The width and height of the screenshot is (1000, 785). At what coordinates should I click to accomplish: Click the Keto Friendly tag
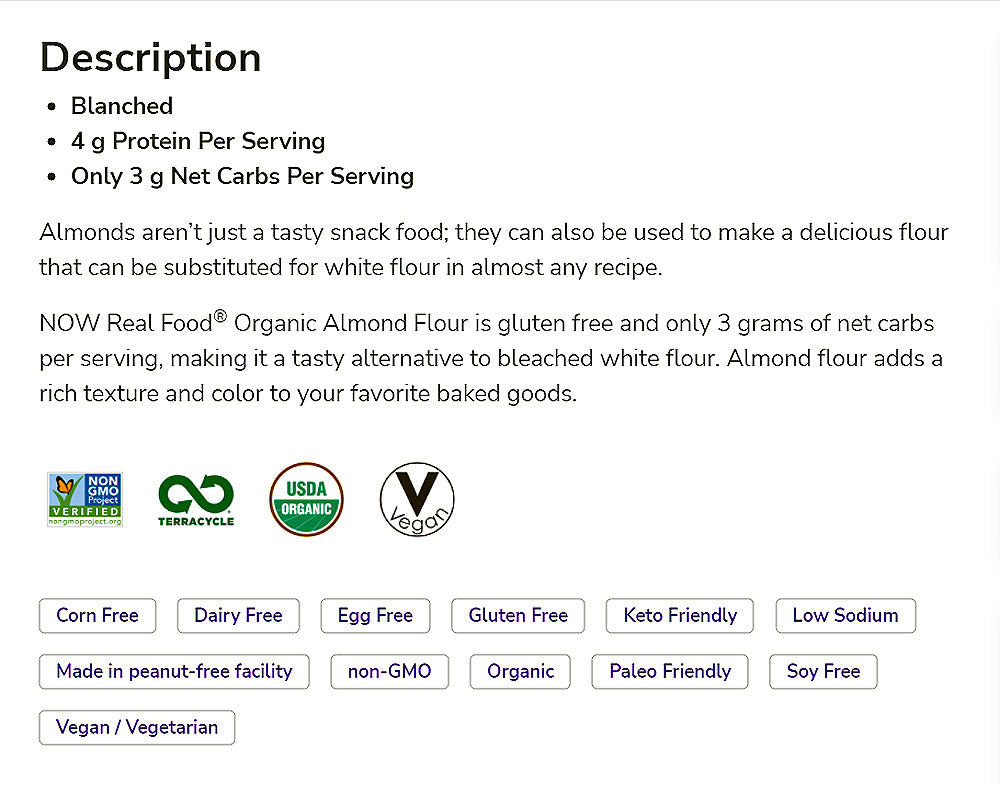point(680,615)
